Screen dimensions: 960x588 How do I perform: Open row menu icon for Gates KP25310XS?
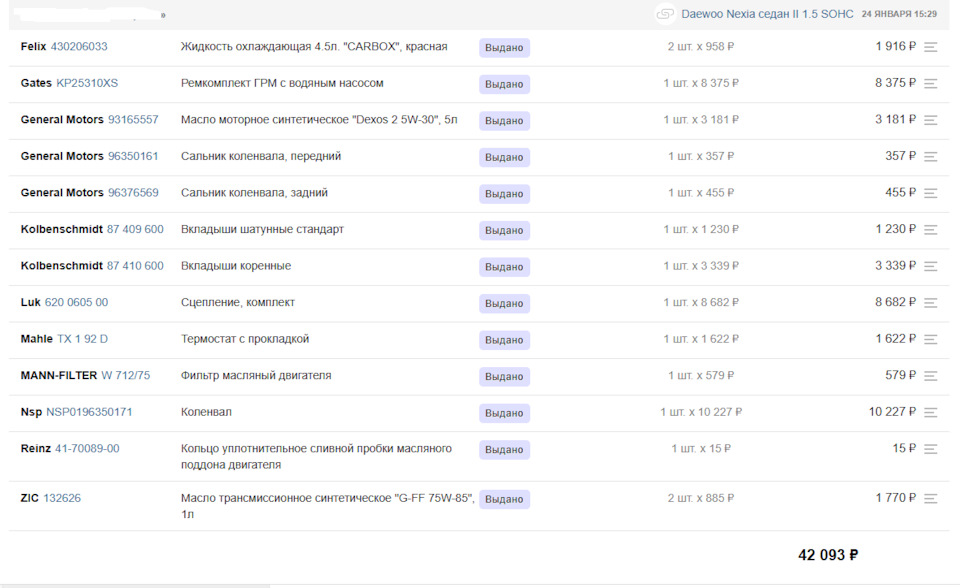point(931,84)
